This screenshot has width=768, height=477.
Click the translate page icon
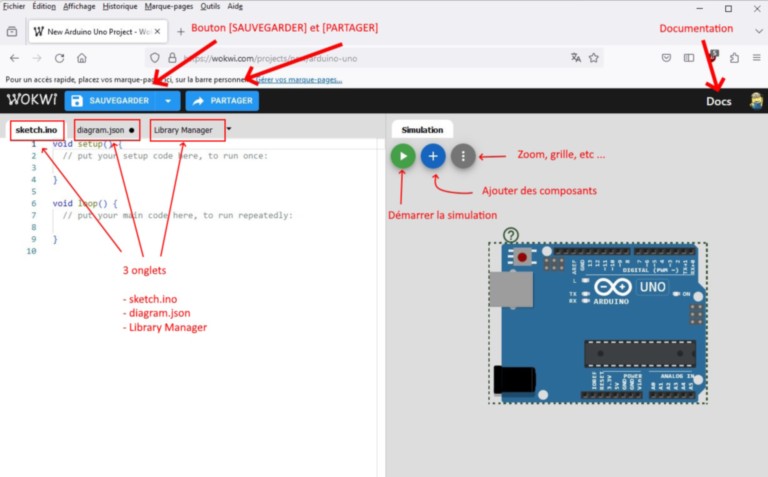point(576,58)
